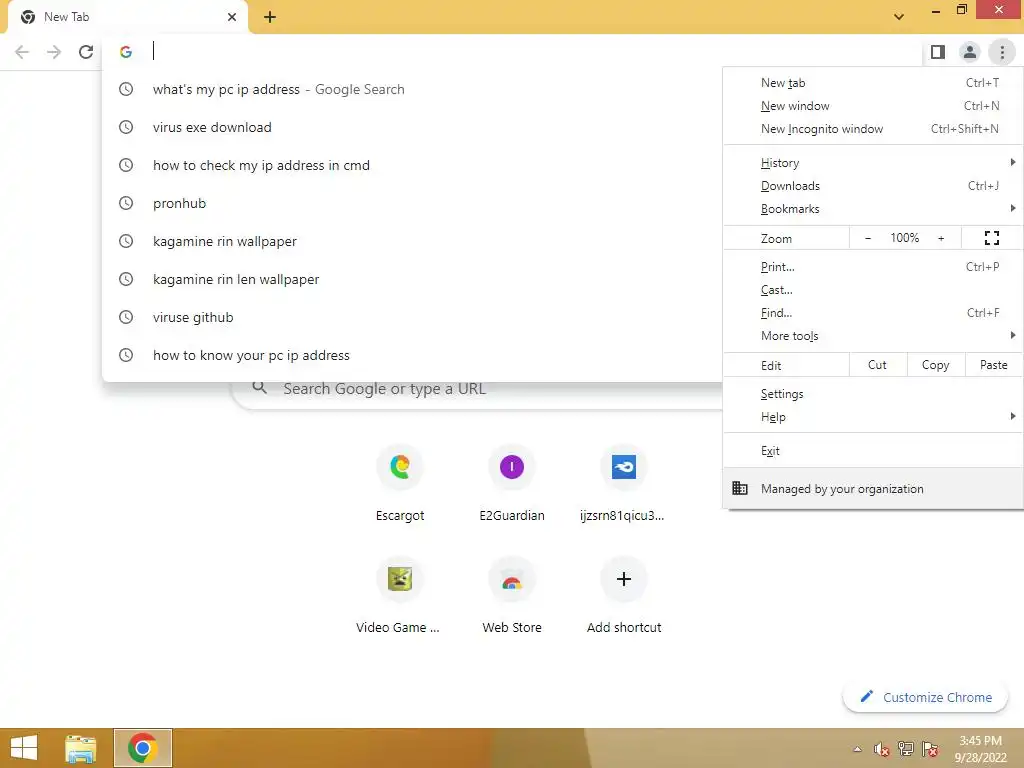Click the Google logo in the address bar
Viewport: 1024px width, 768px height.
[126, 52]
